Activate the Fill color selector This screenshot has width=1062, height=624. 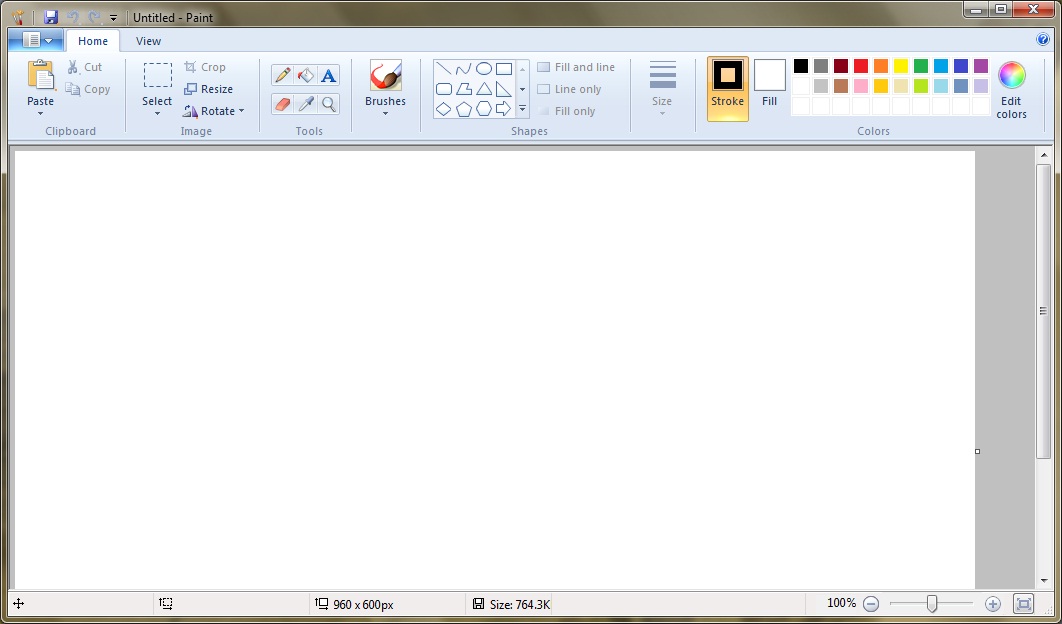pyautogui.click(x=769, y=83)
